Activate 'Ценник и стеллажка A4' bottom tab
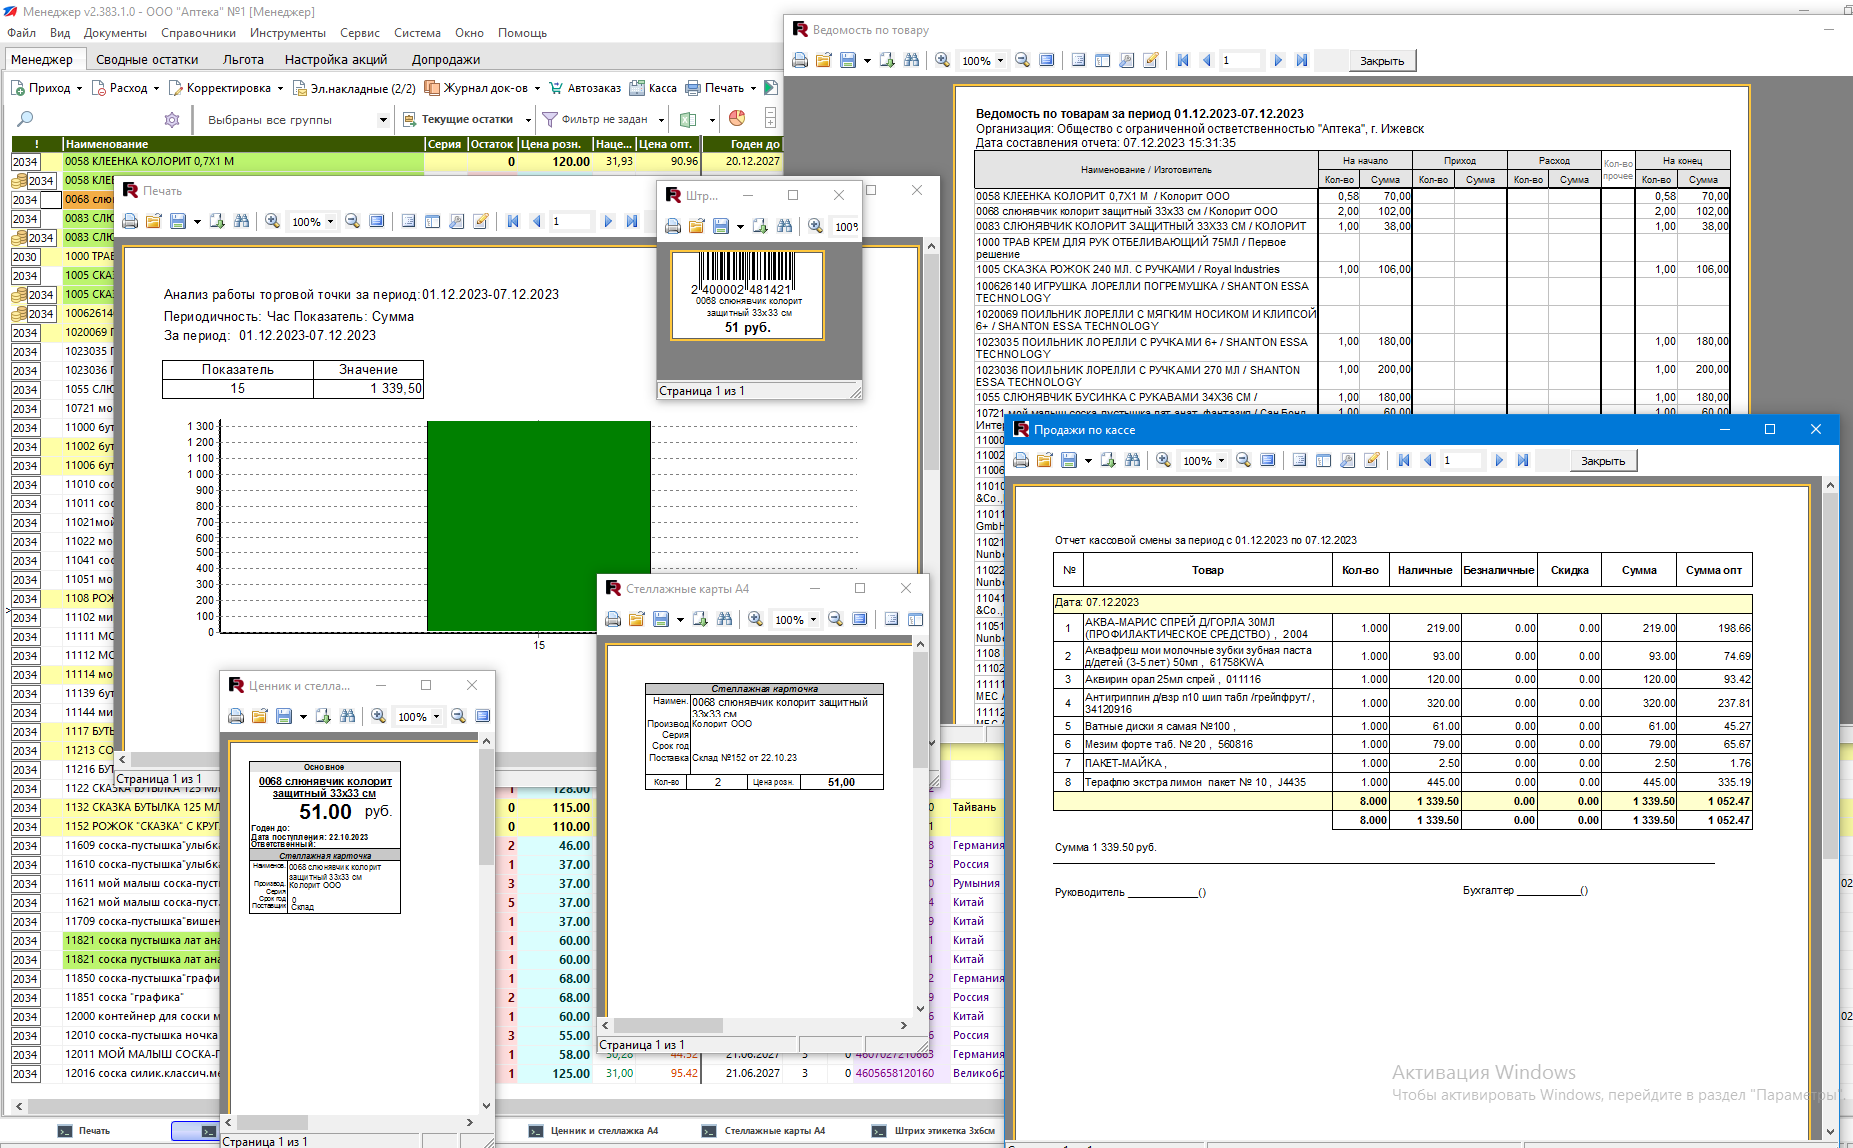Image resolution: width=1853 pixels, height=1148 pixels. pos(594,1131)
